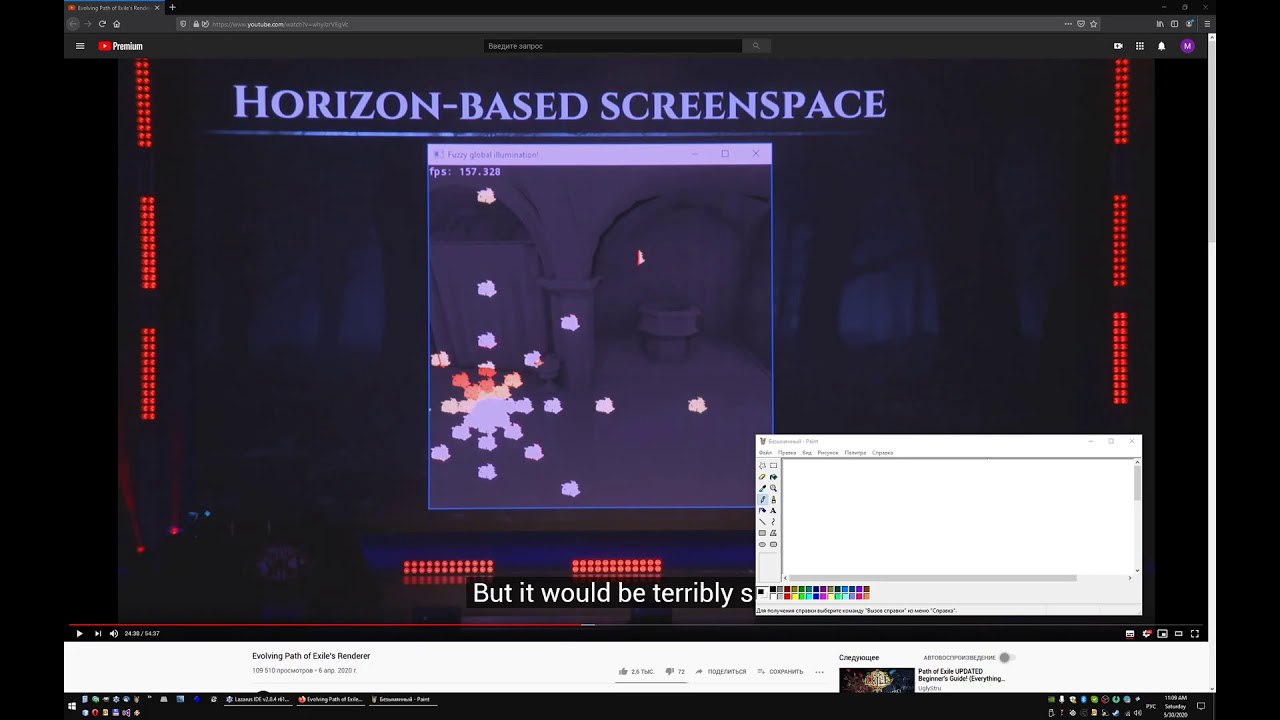Pick the red color swatch in Paint palette
Image resolution: width=1280 pixels, height=720 pixels.
click(787, 596)
